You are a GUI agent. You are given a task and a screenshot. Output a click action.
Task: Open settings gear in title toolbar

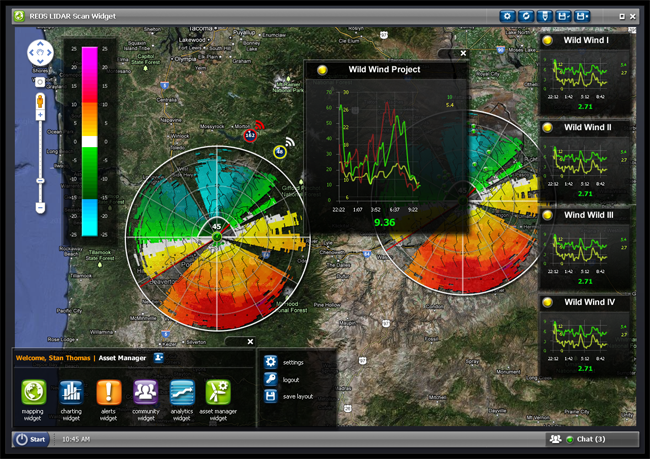pyautogui.click(x=507, y=16)
